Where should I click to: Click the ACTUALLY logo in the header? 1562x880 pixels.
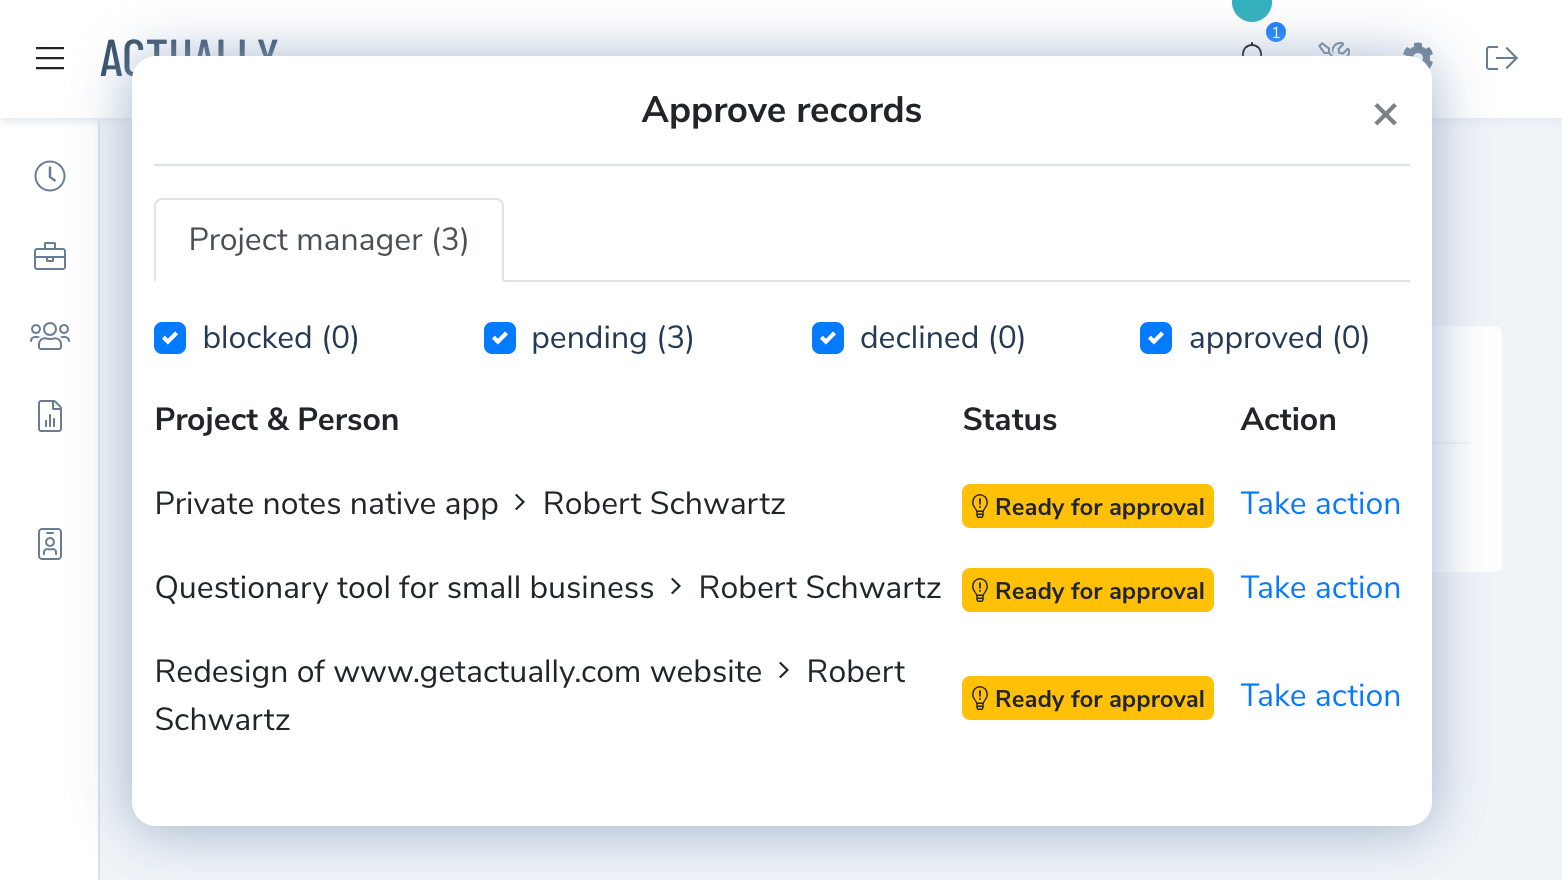click(189, 58)
